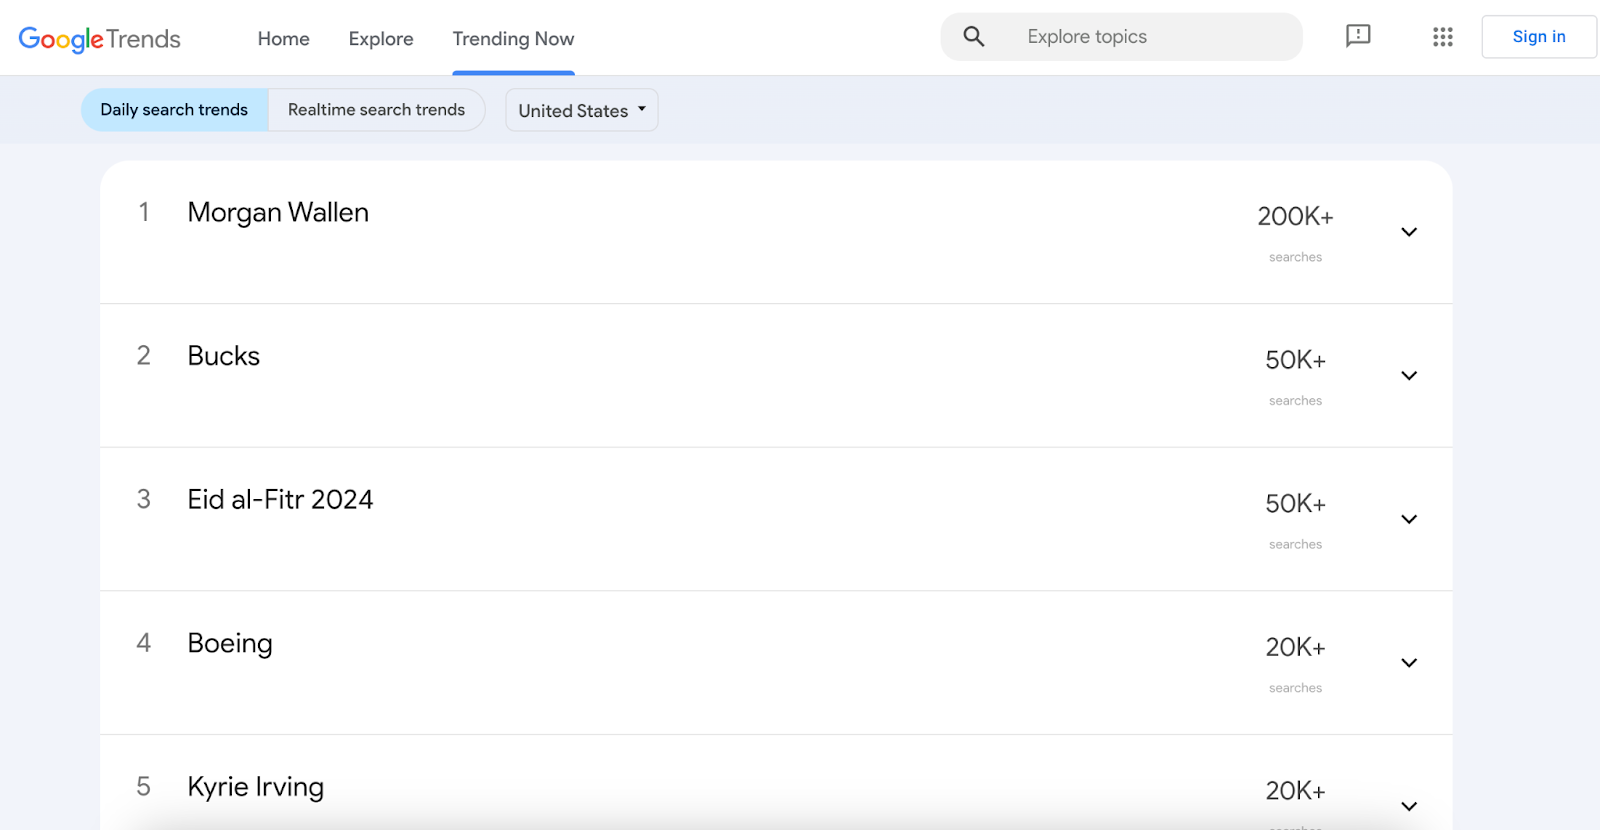Click the Bucks trend title
This screenshot has width=1600, height=830.
click(x=223, y=356)
